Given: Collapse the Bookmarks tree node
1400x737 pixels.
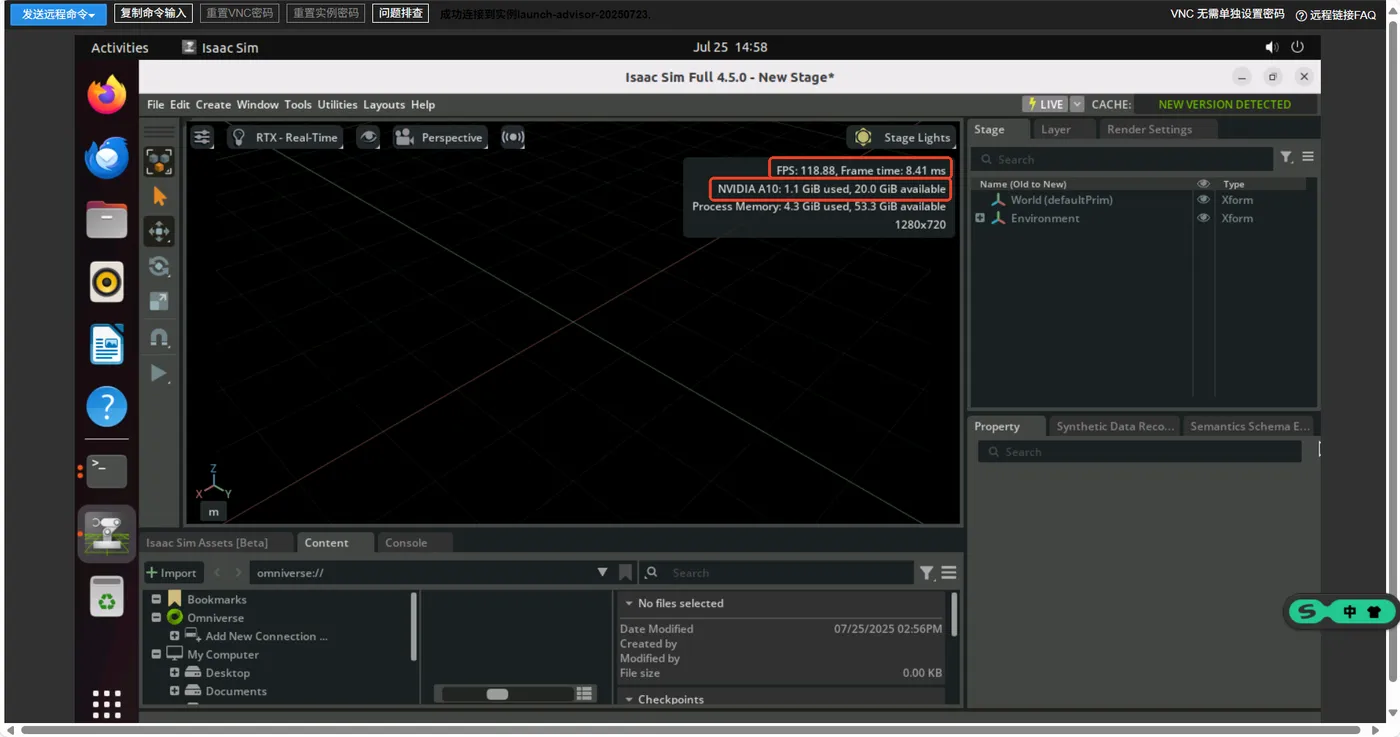Looking at the screenshot, I should (156, 599).
